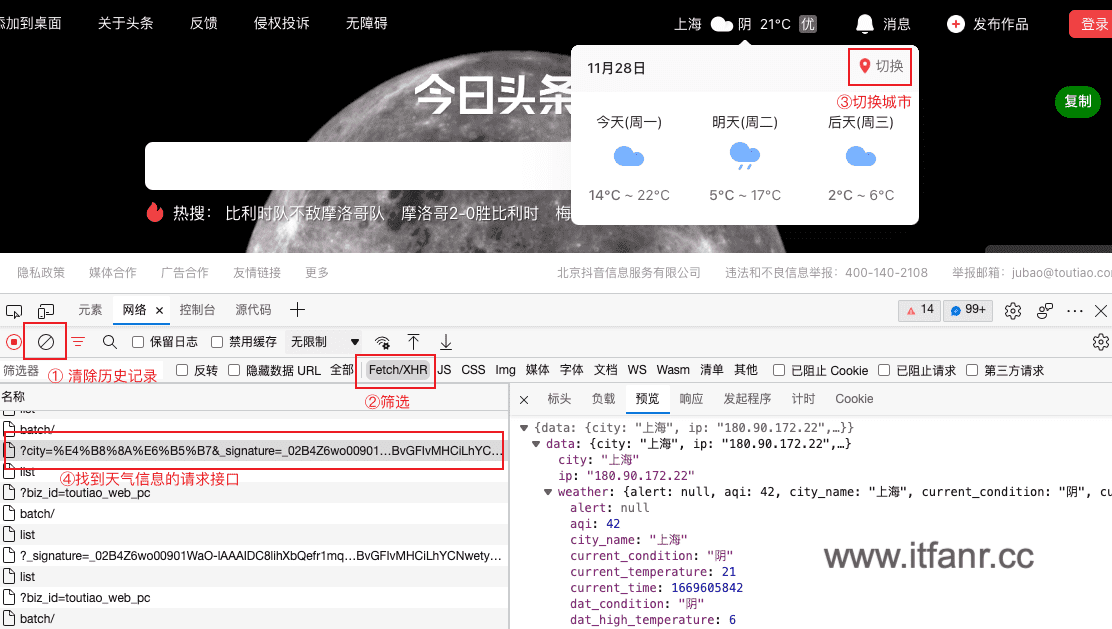Select the ?city= weather request row
This screenshot has width=1112, height=629.
[x=254, y=450]
